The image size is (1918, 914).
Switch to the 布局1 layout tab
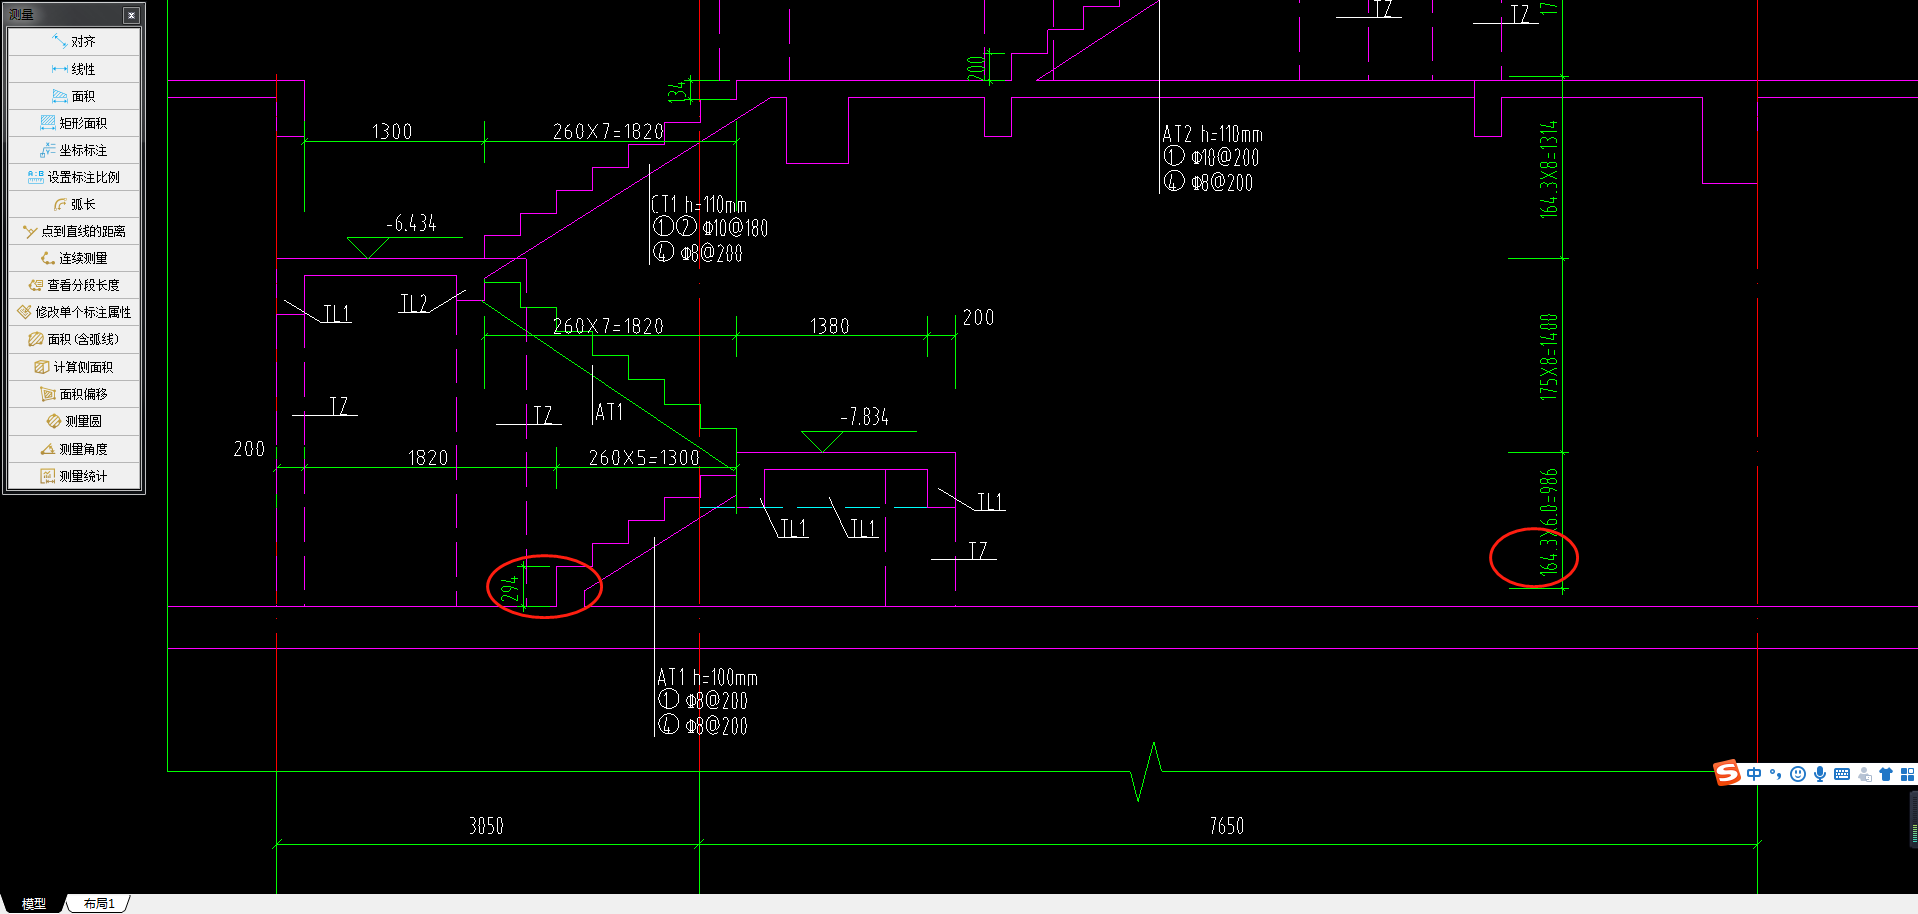coord(99,903)
